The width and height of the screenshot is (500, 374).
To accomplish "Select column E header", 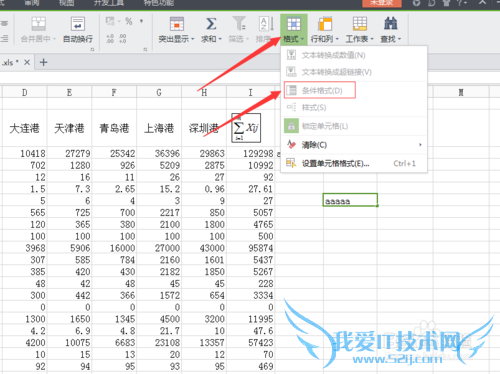I will coord(69,92).
